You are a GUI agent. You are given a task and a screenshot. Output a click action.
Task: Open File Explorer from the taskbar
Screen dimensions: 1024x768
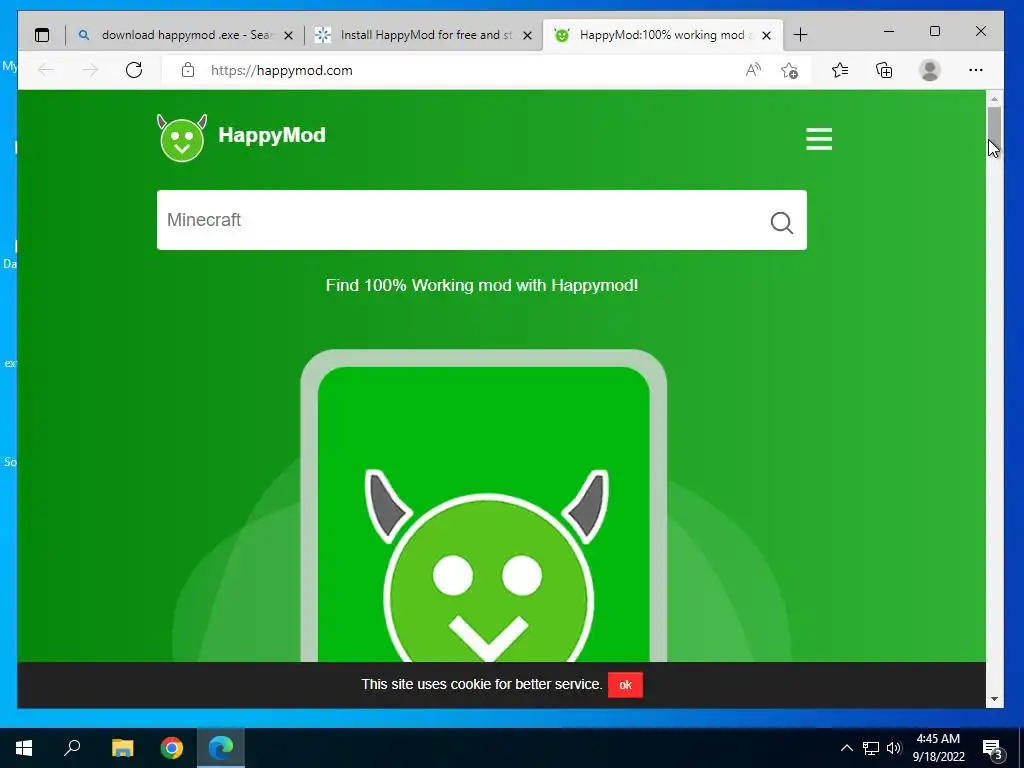122,748
